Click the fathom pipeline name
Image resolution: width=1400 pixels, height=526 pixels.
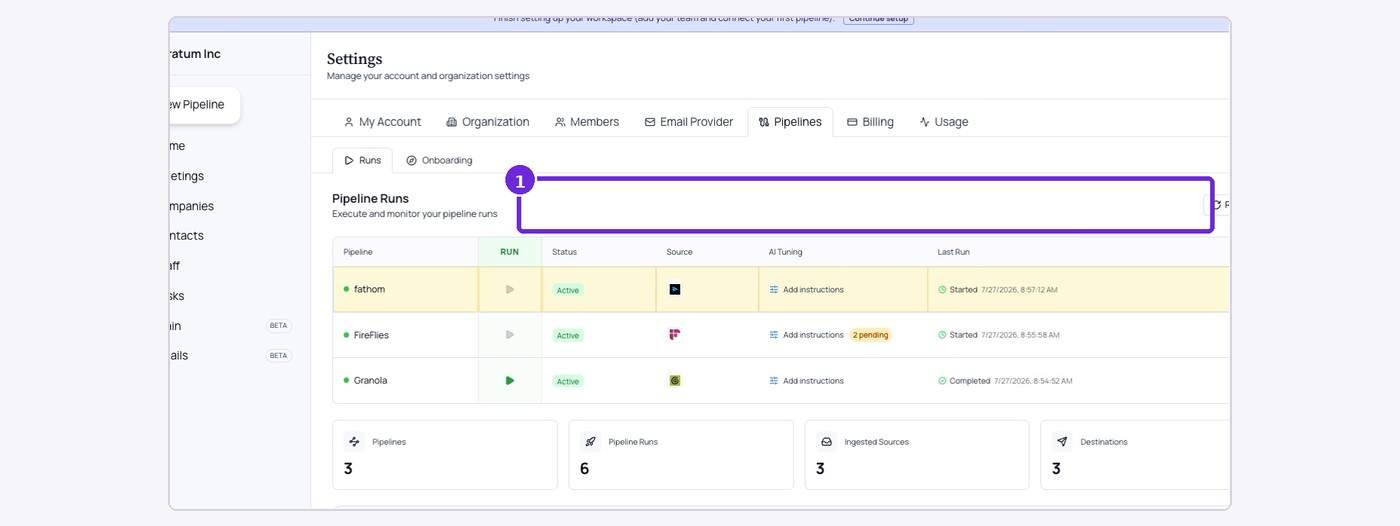click(x=369, y=289)
